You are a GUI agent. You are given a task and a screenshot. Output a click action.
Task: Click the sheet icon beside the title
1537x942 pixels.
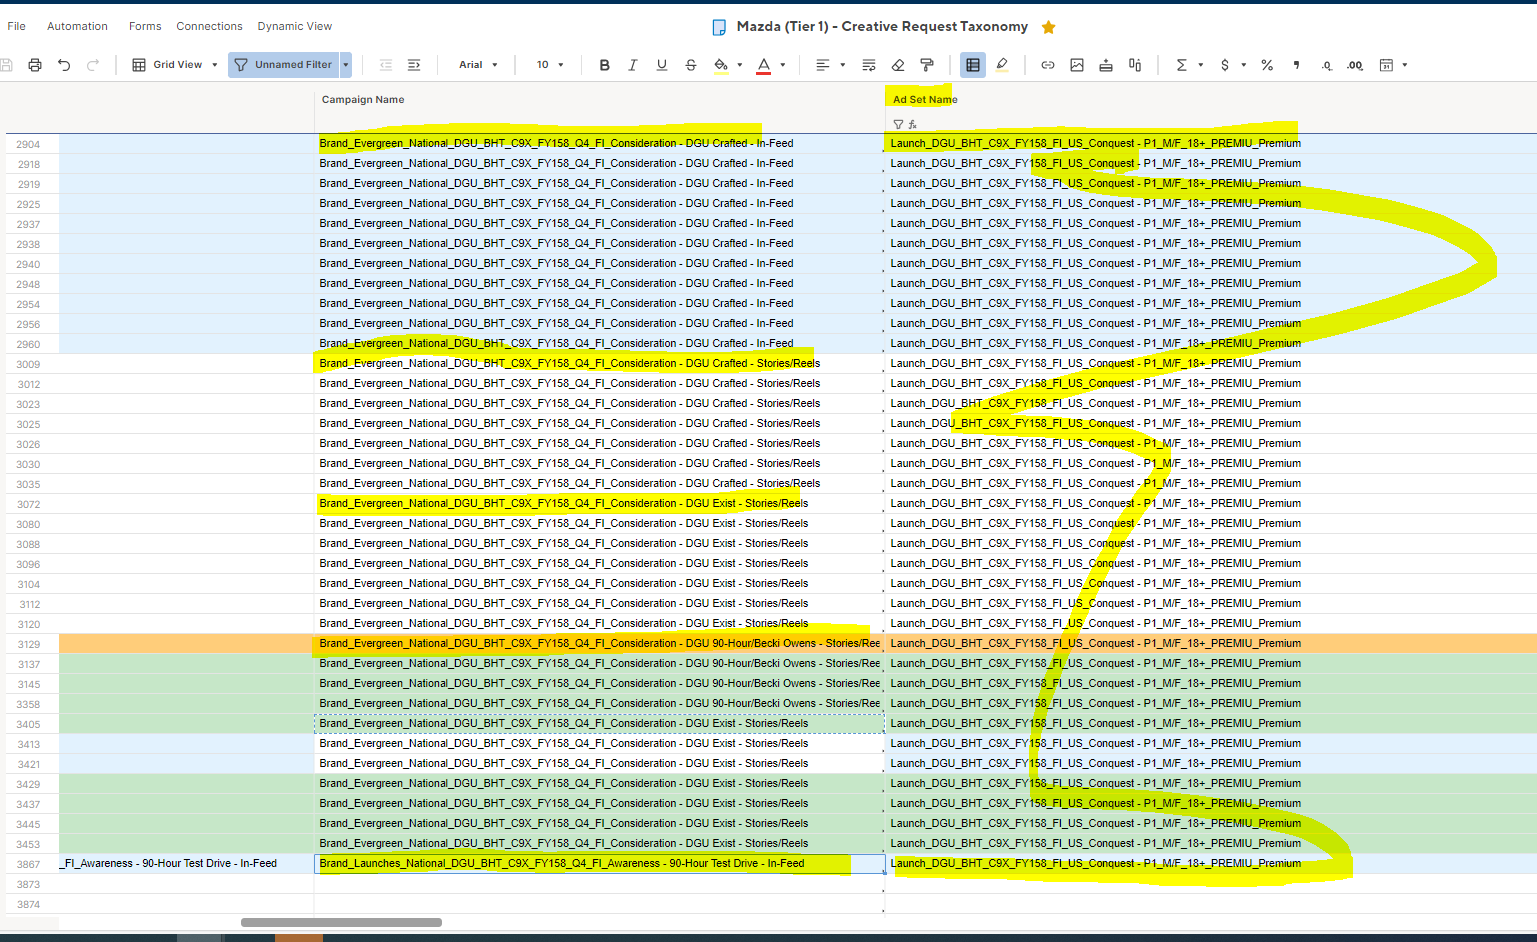(x=719, y=27)
